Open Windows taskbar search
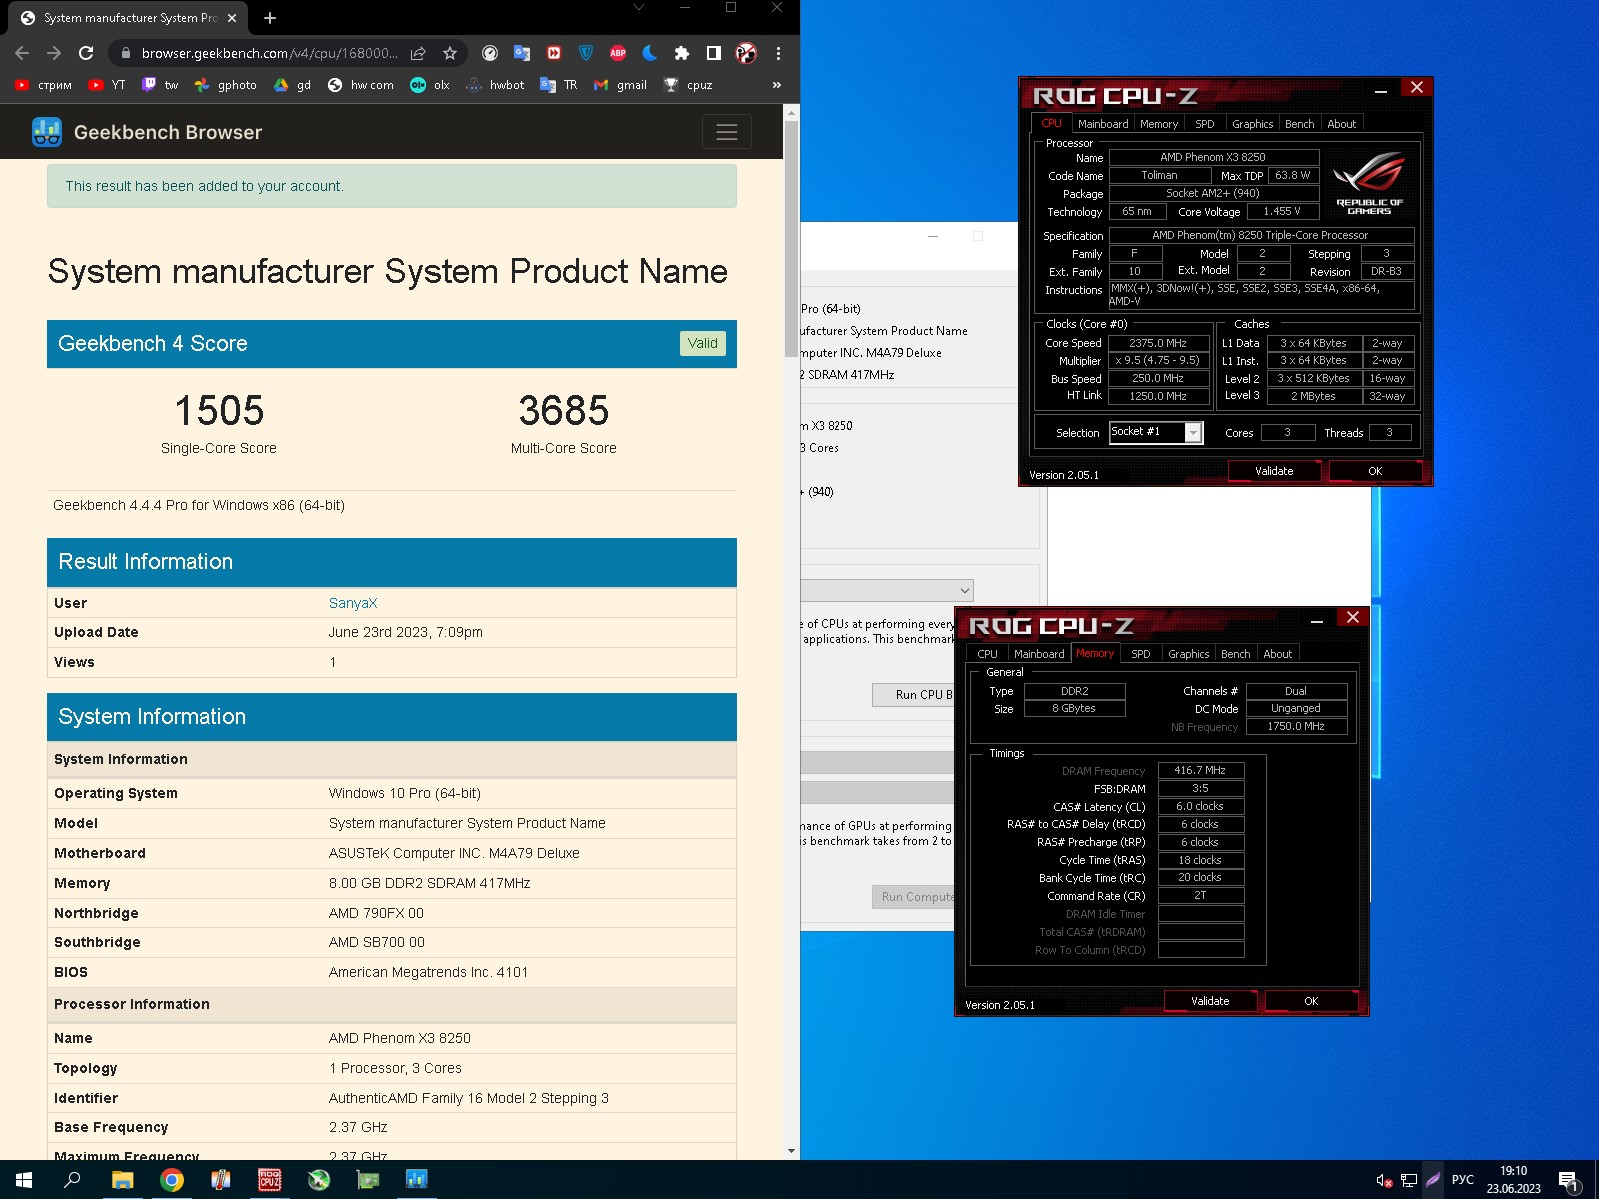Image resolution: width=1599 pixels, height=1199 pixels. [73, 1180]
